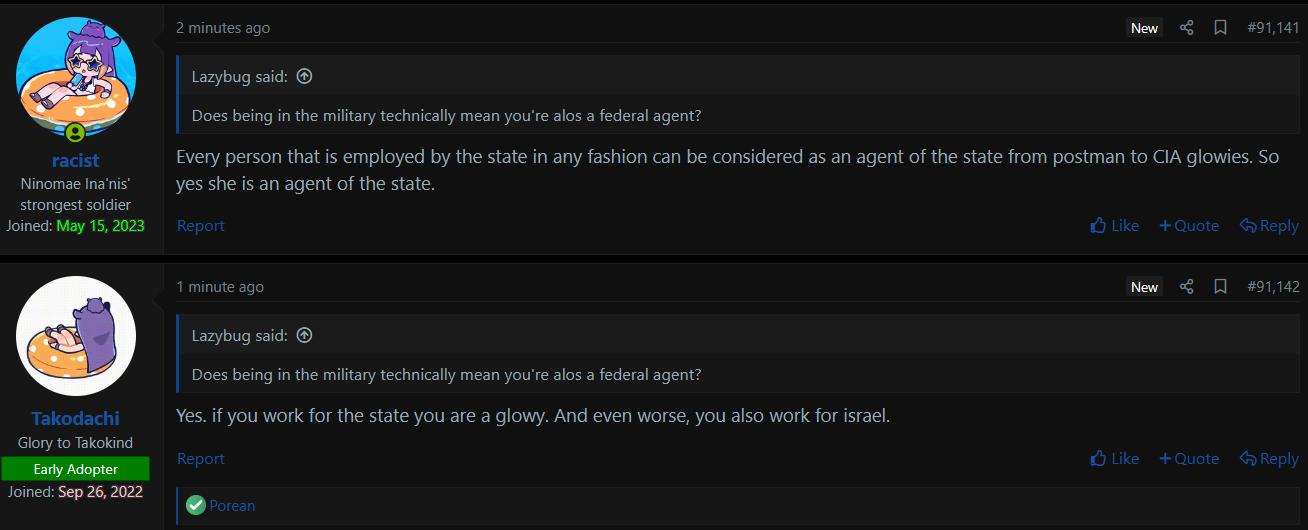1308x530 pixels.
Task: Open racist's username profile link
Action: point(76,161)
